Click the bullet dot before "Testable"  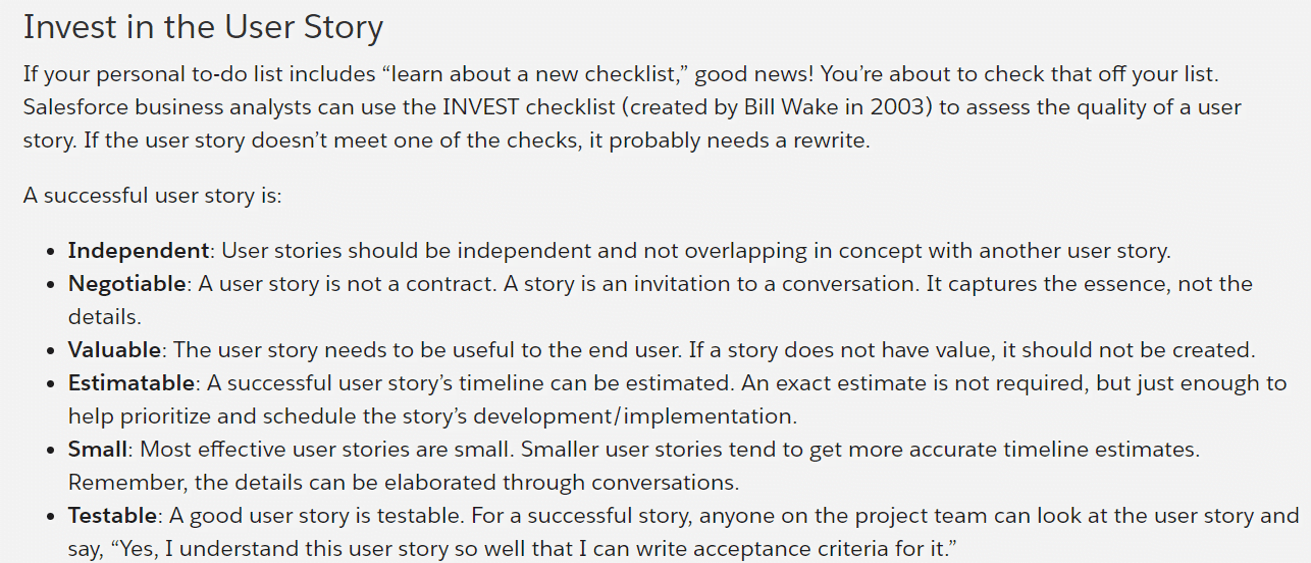click(51, 517)
